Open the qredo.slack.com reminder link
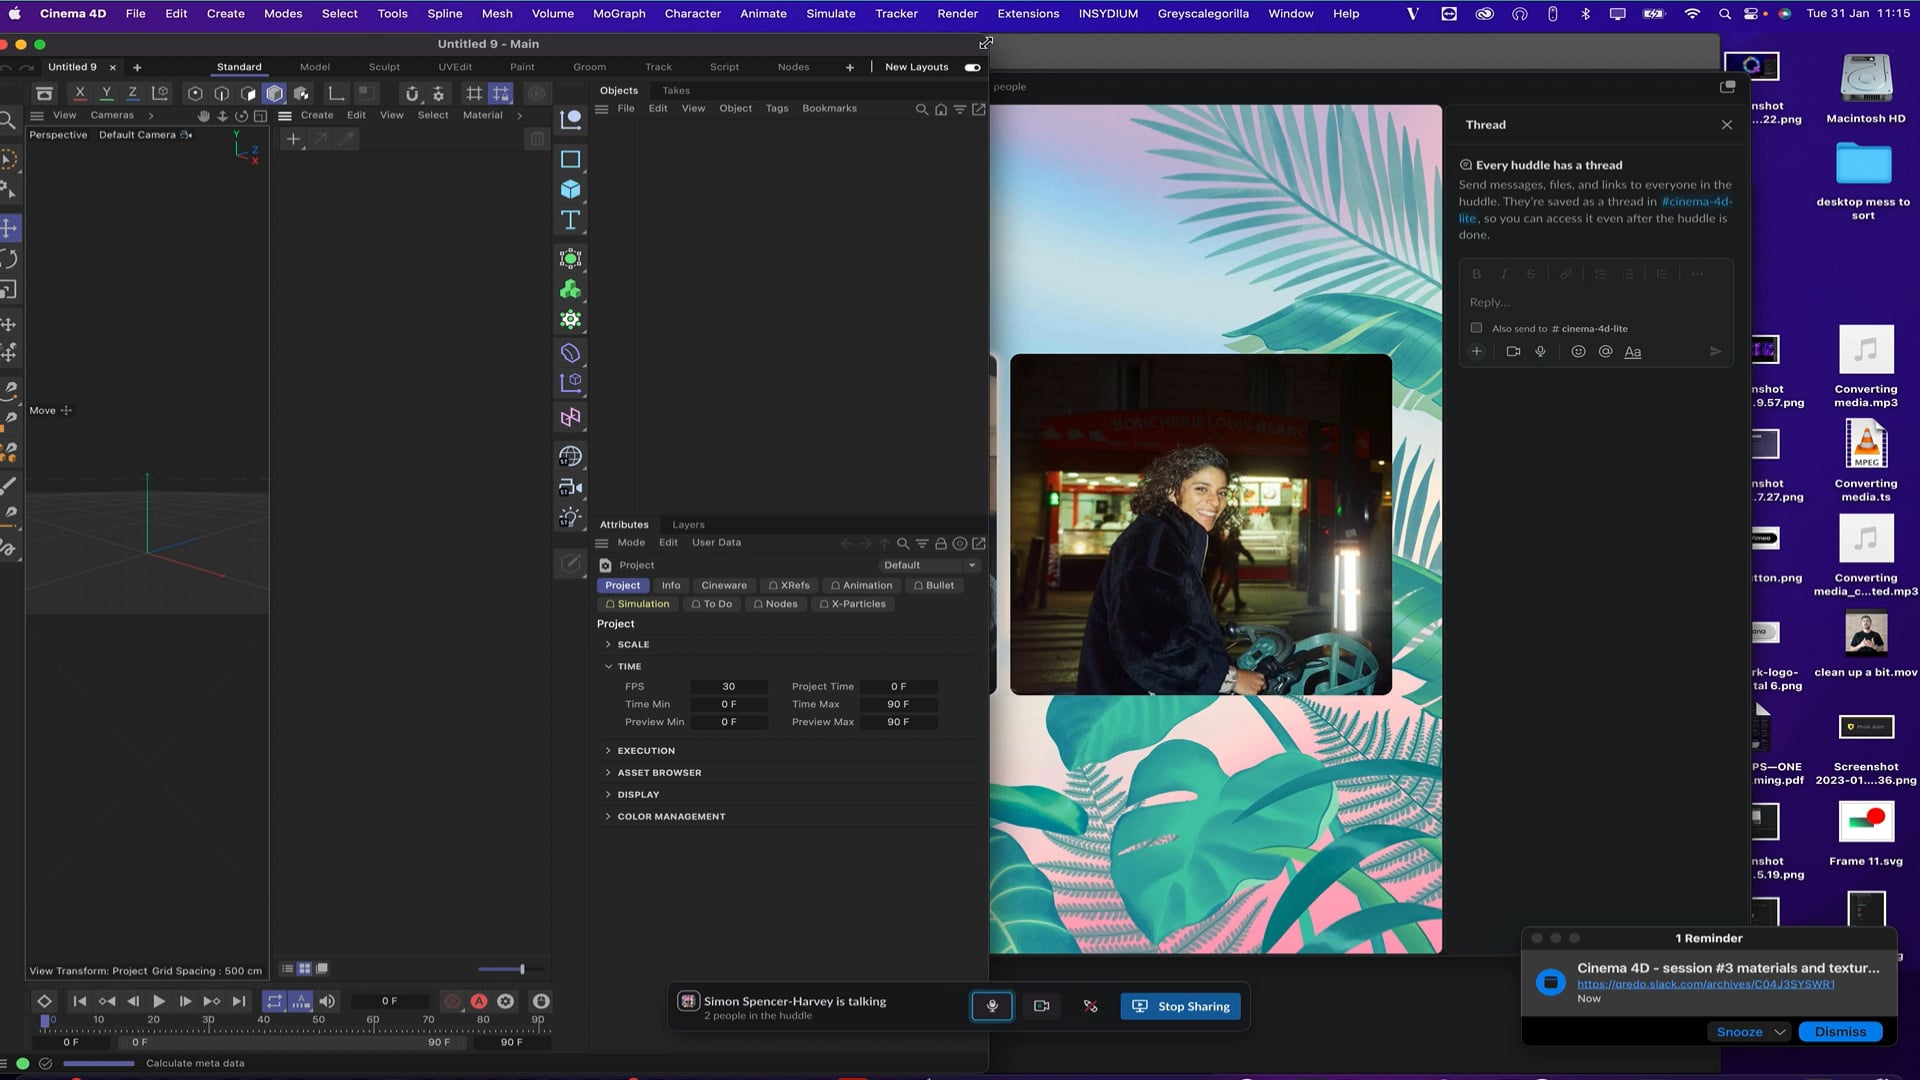The image size is (1920, 1080). click(x=1705, y=984)
